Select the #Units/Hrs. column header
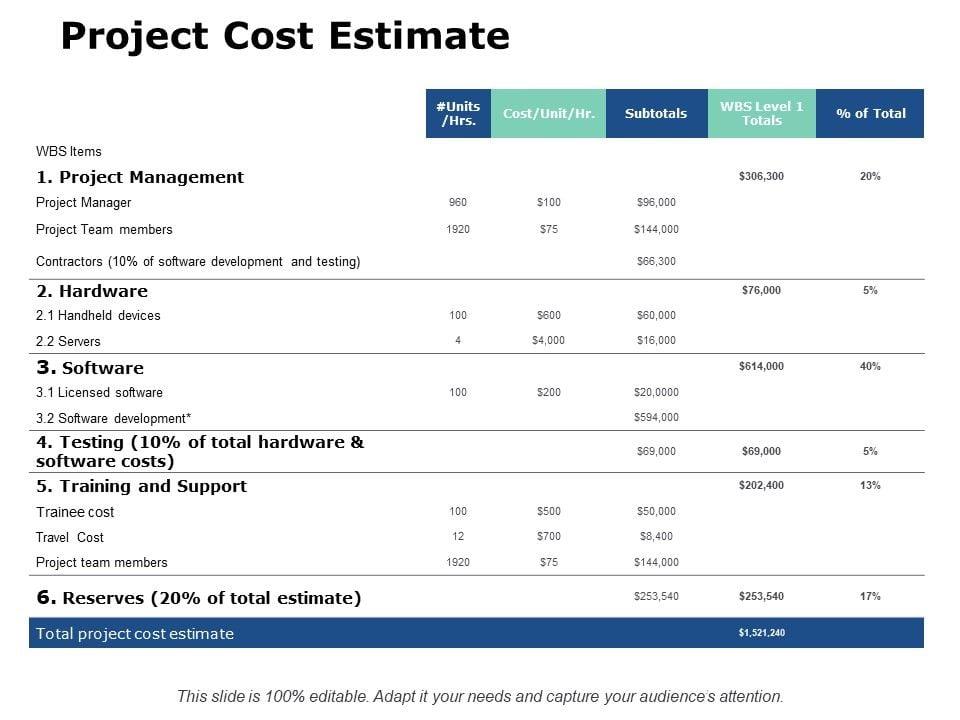This screenshot has height=720, width=960. click(x=458, y=114)
